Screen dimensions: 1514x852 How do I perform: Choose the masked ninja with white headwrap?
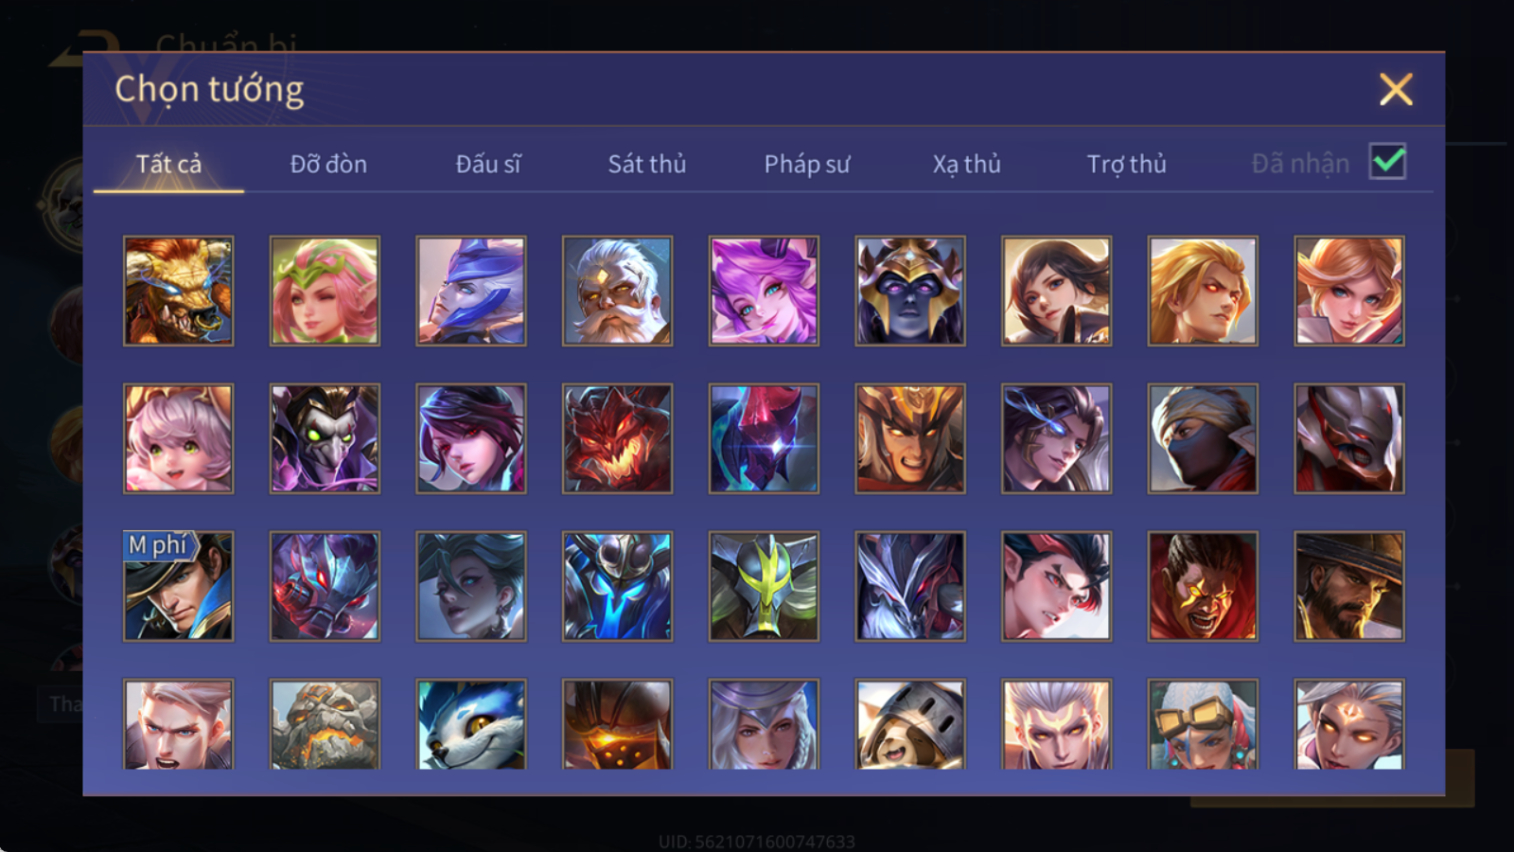1203,439
